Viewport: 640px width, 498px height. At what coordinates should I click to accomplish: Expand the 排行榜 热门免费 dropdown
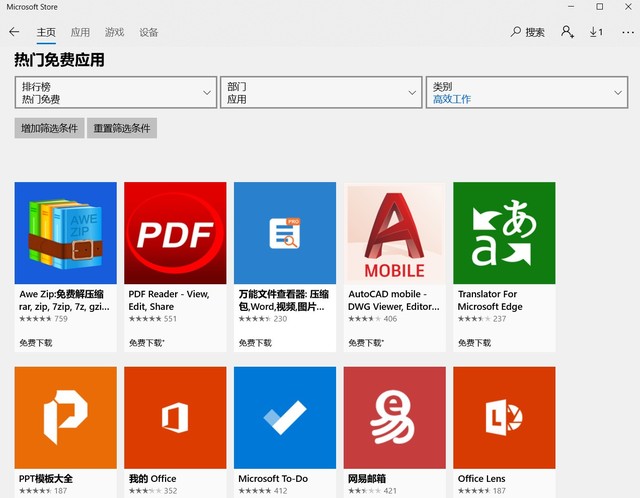coord(116,92)
